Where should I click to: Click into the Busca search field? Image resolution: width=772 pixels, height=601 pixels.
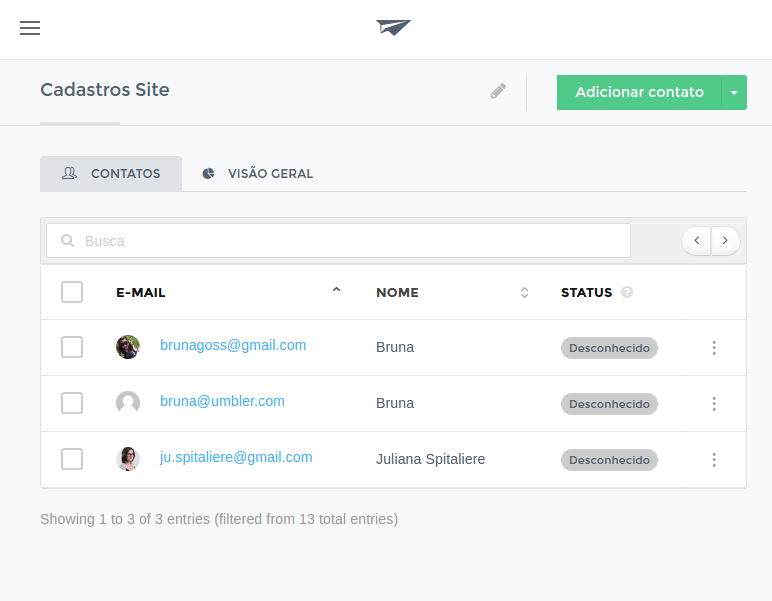338,241
